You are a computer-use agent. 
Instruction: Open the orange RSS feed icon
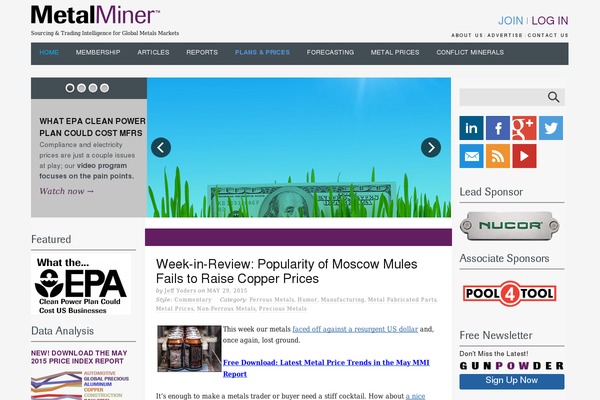tap(498, 156)
